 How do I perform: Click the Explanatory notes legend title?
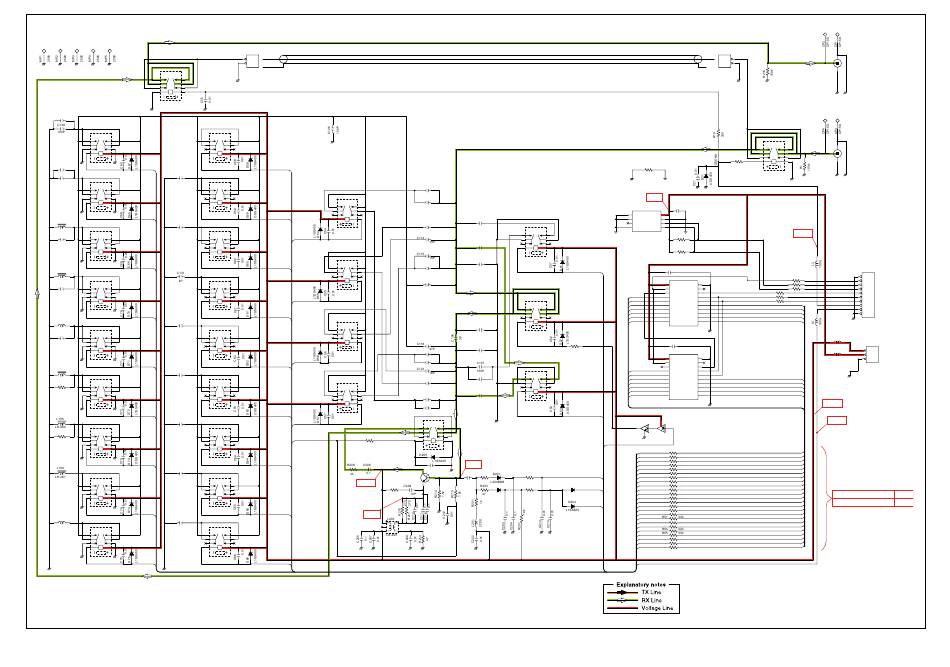(641, 584)
